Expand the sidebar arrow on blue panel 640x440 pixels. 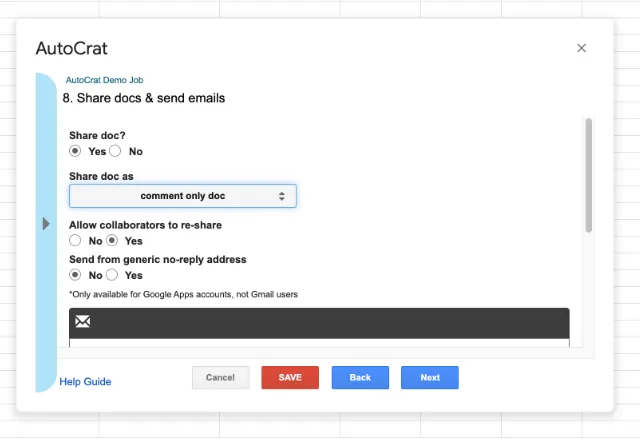(x=46, y=224)
